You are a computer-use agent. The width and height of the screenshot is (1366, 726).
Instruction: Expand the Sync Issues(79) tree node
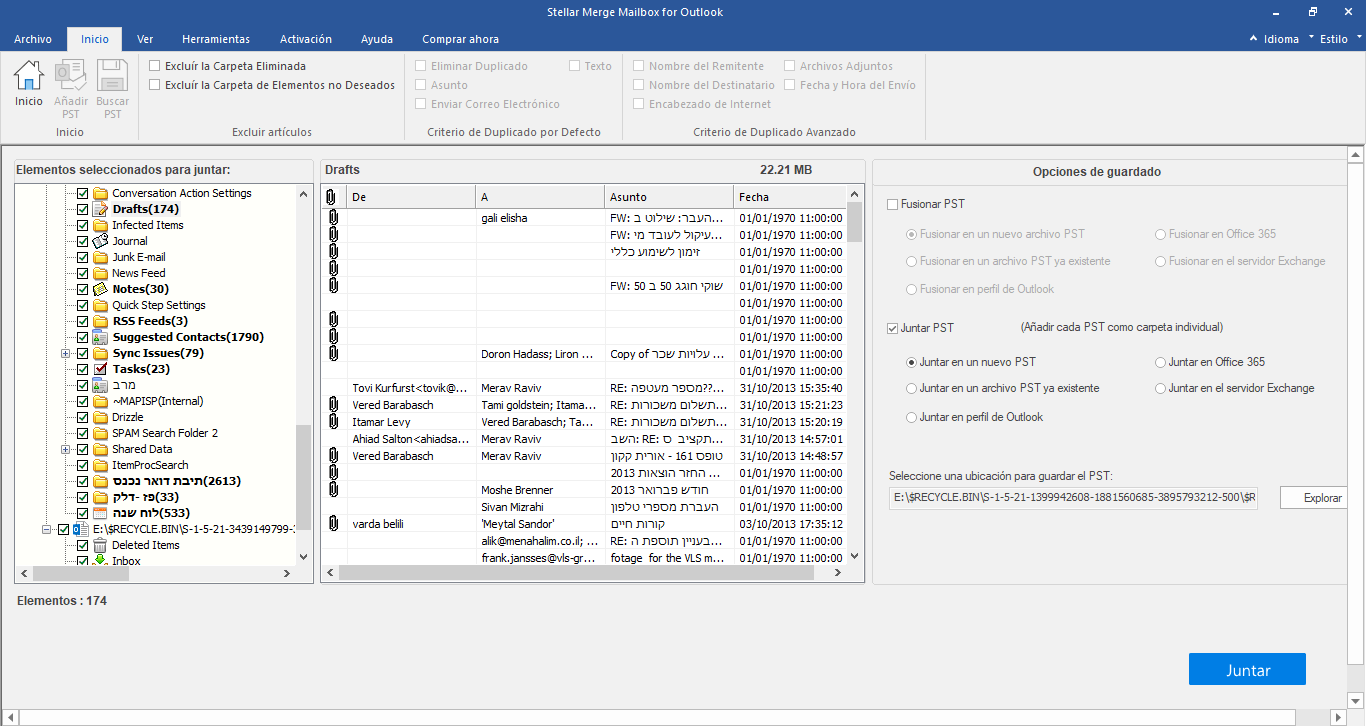(65, 353)
